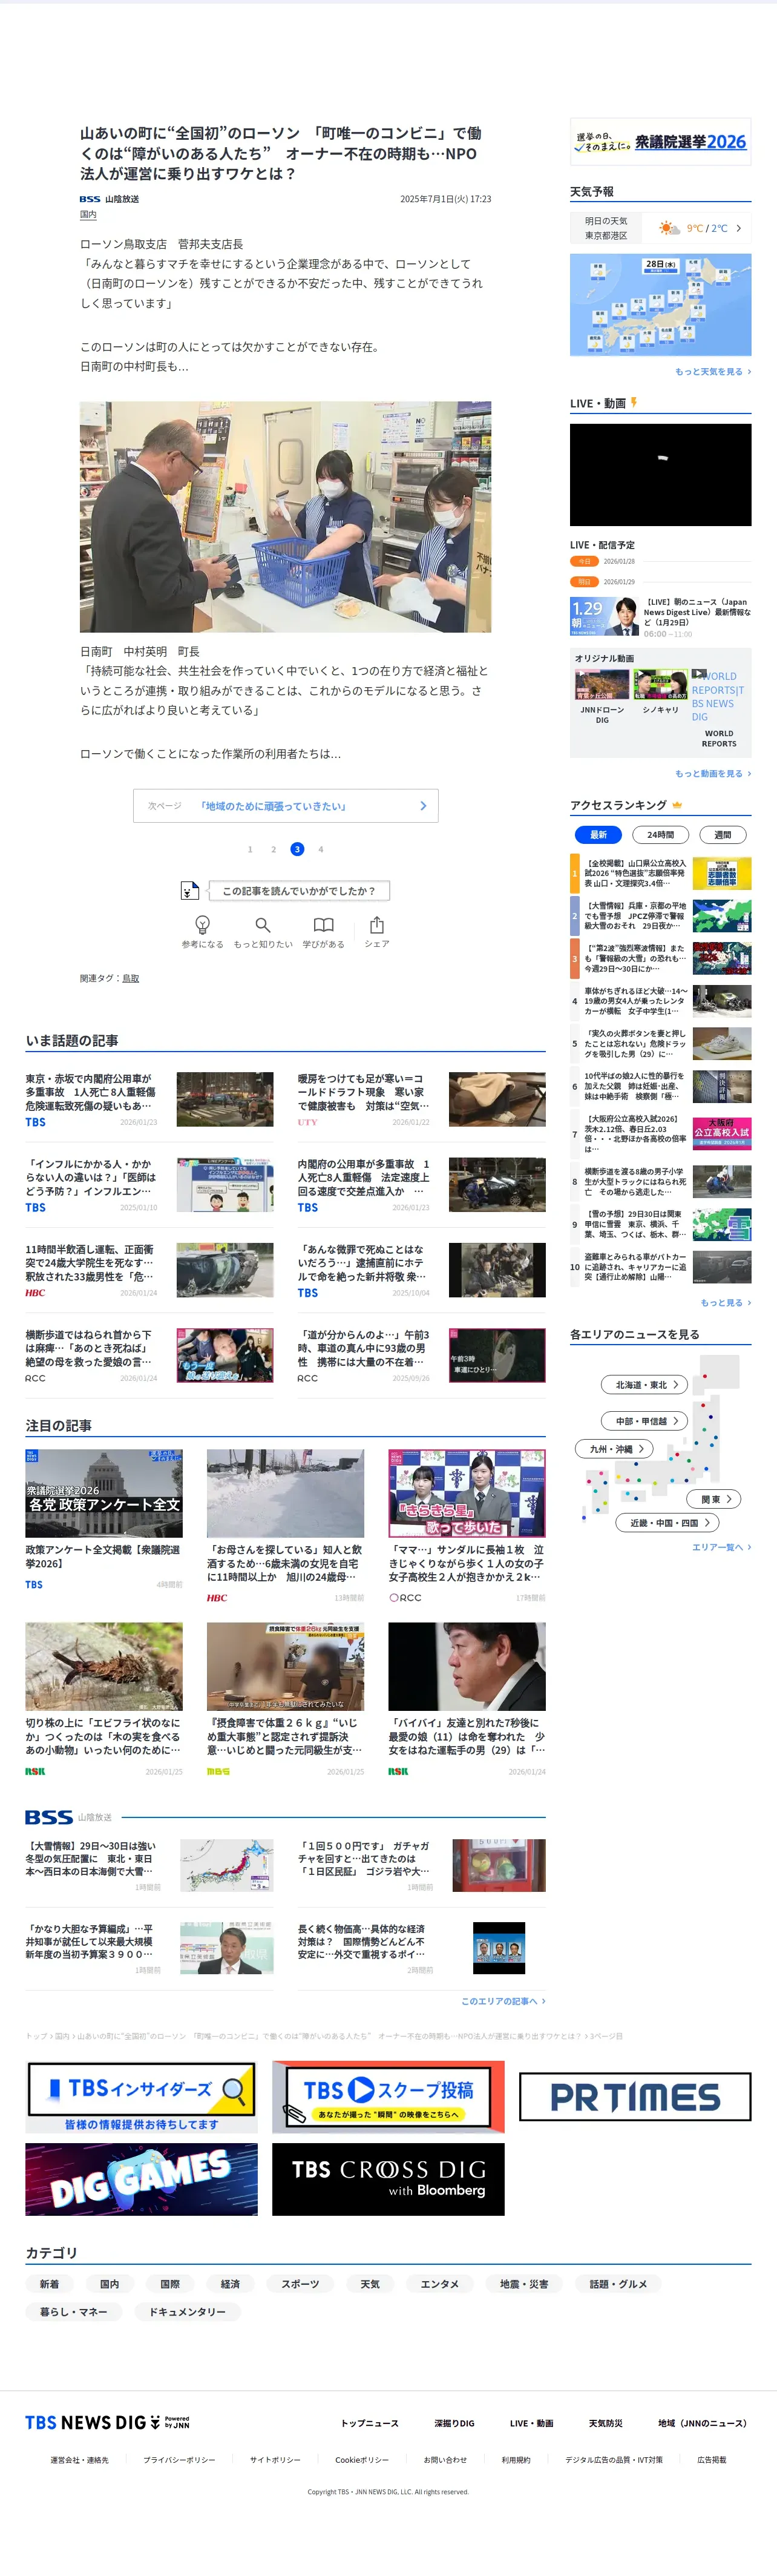This screenshot has height=2576, width=777.
Task: Open the 1.29 朝のニュース live schedule thumbnail
Action: tap(604, 616)
